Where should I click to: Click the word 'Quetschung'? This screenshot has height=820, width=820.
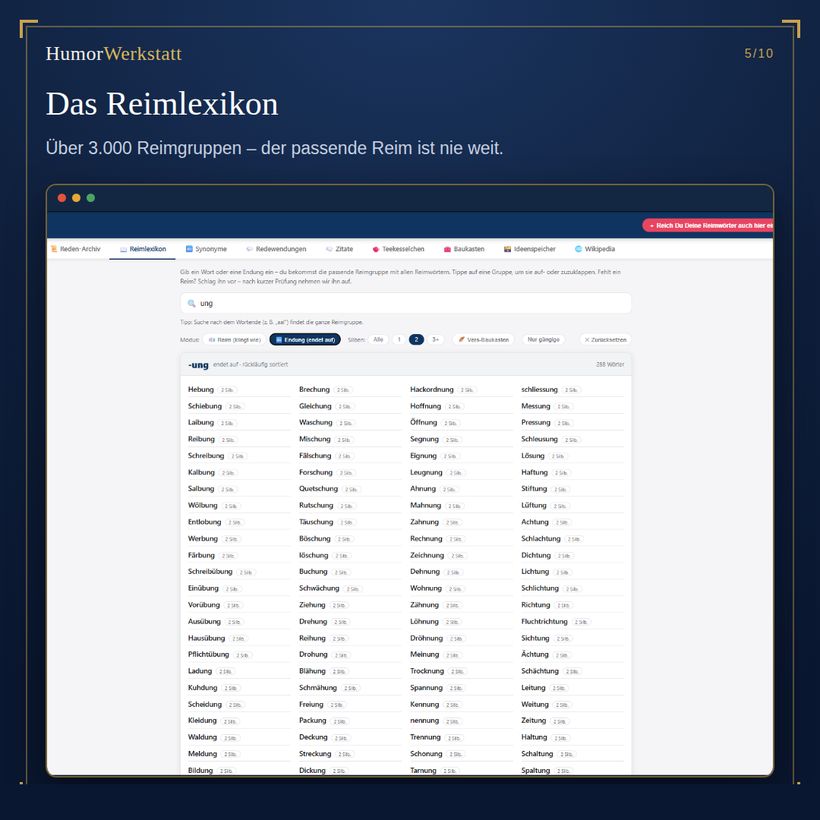[318, 488]
